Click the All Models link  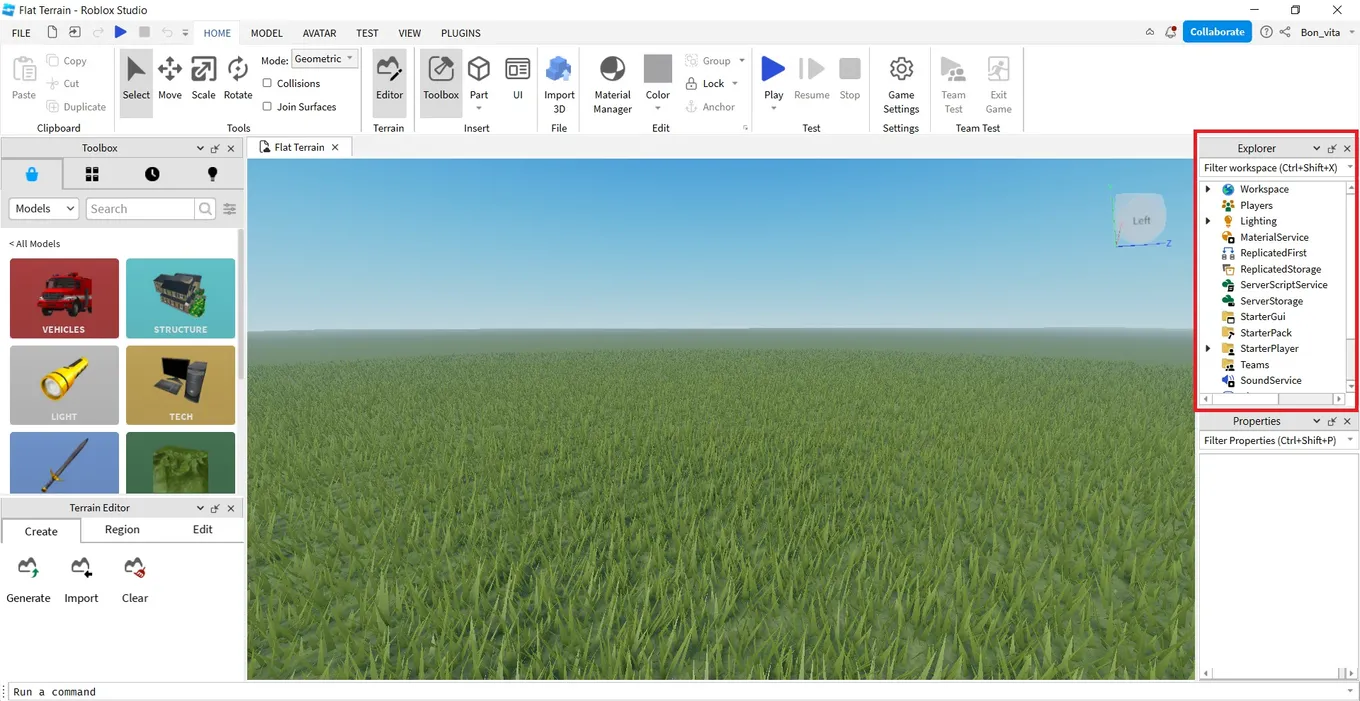tap(35, 244)
